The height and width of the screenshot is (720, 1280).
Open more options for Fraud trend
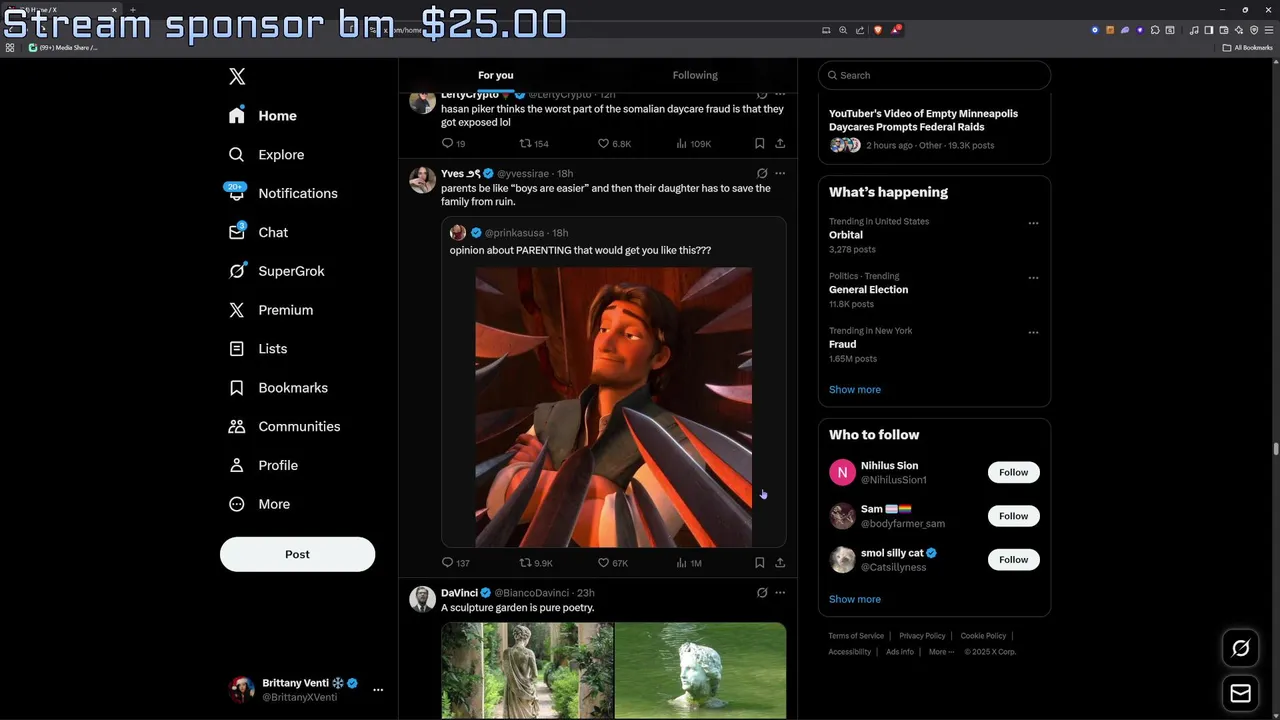point(1033,332)
